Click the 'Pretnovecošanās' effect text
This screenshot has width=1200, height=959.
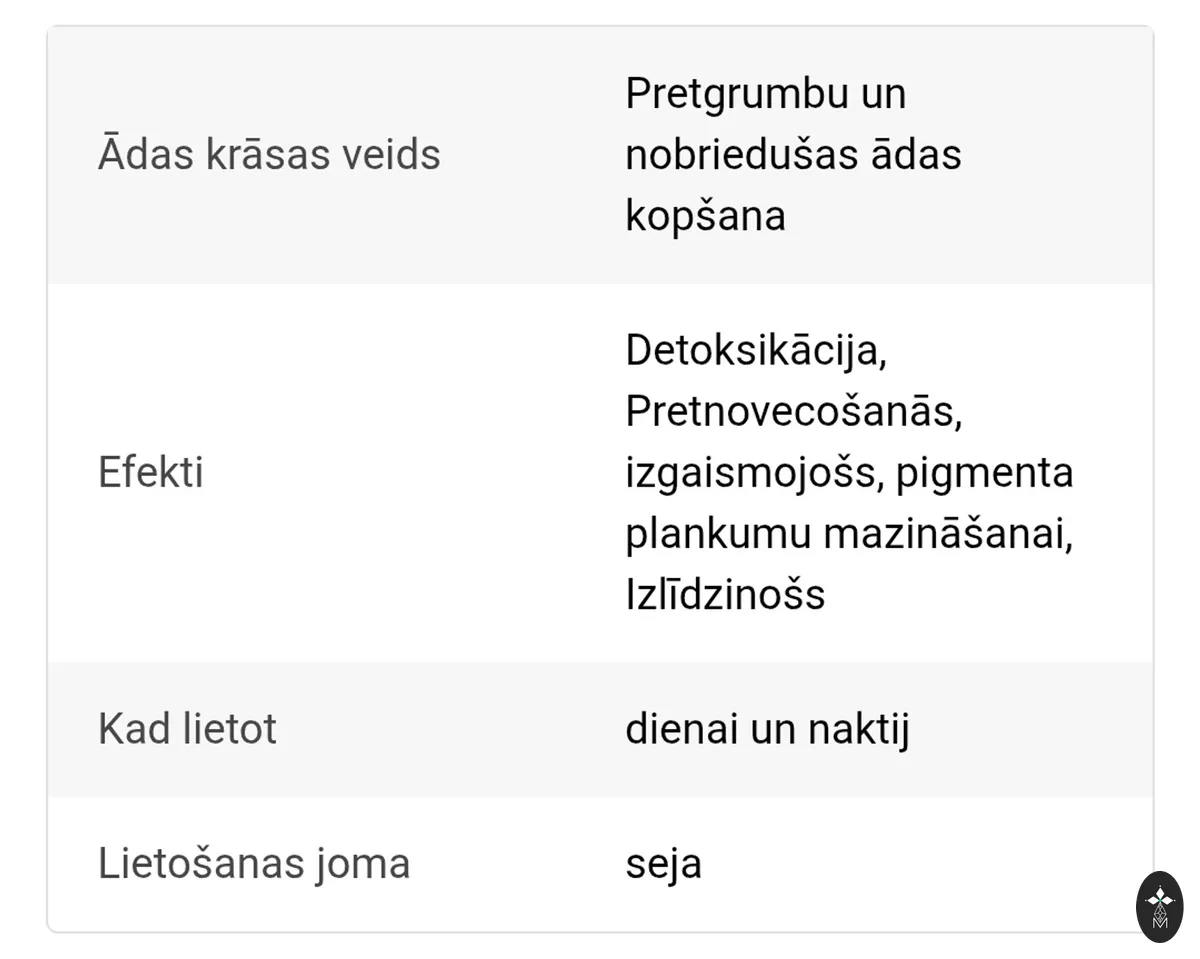(794, 410)
